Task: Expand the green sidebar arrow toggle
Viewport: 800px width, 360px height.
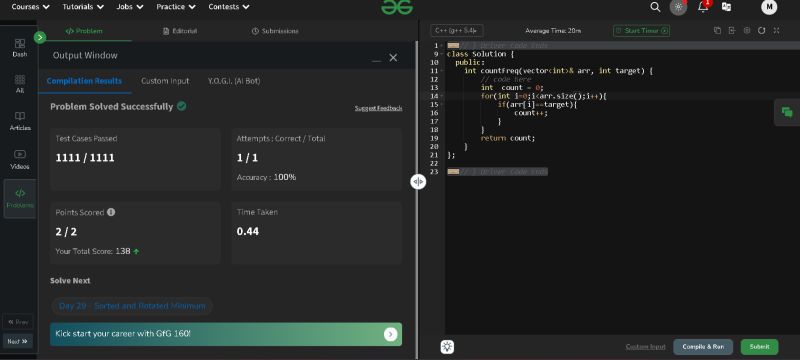Action: click(x=40, y=37)
